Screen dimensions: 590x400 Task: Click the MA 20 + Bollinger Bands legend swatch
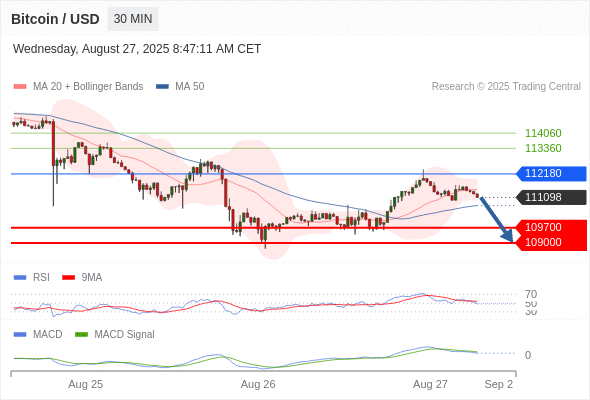click(x=20, y=87)
